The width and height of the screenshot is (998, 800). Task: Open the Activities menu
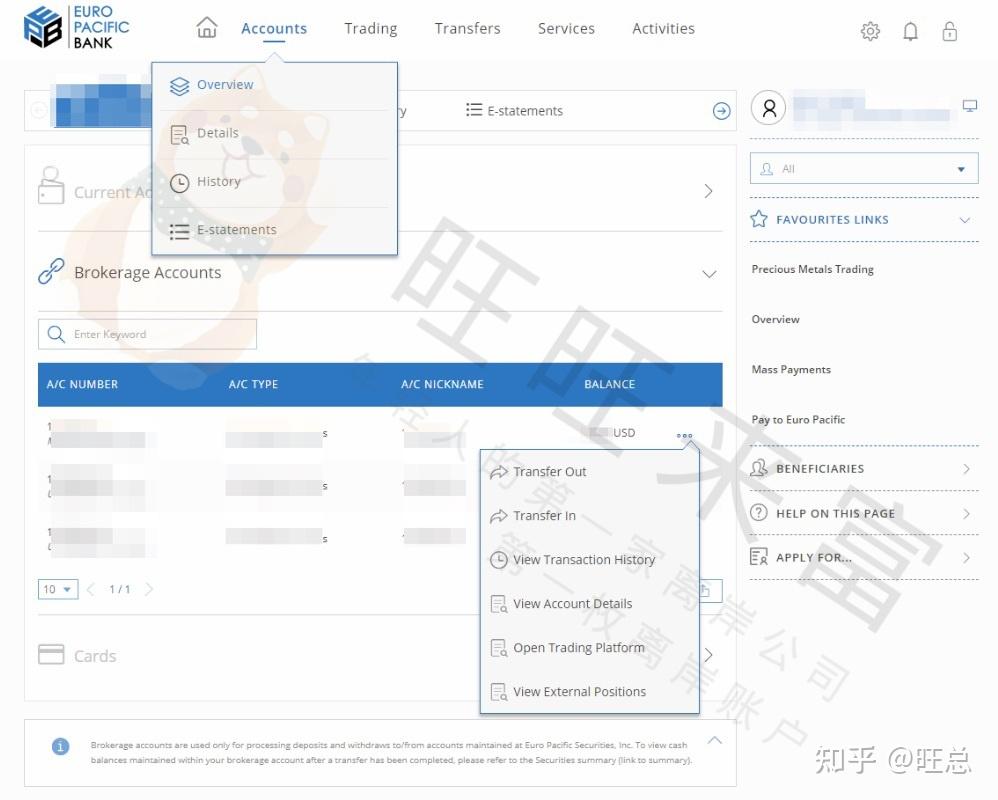pos(663,29)
